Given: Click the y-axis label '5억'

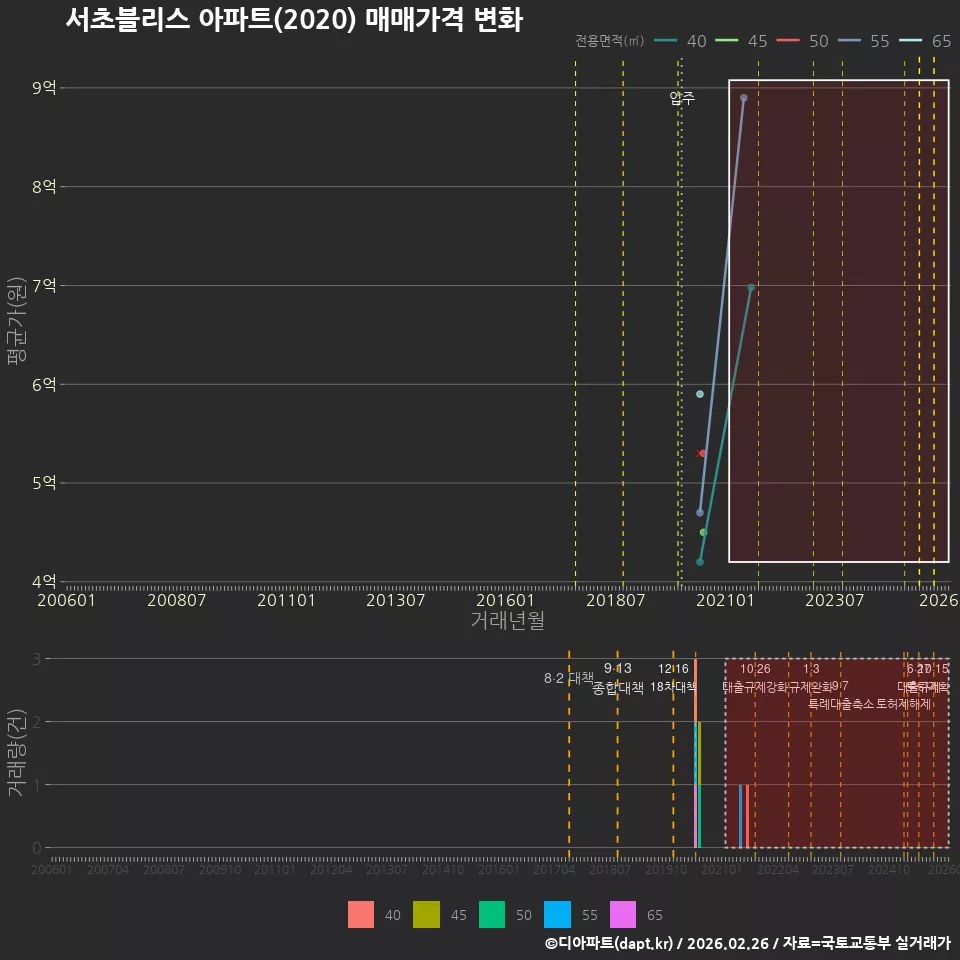Looking at the screenshot, I should 44,482.
